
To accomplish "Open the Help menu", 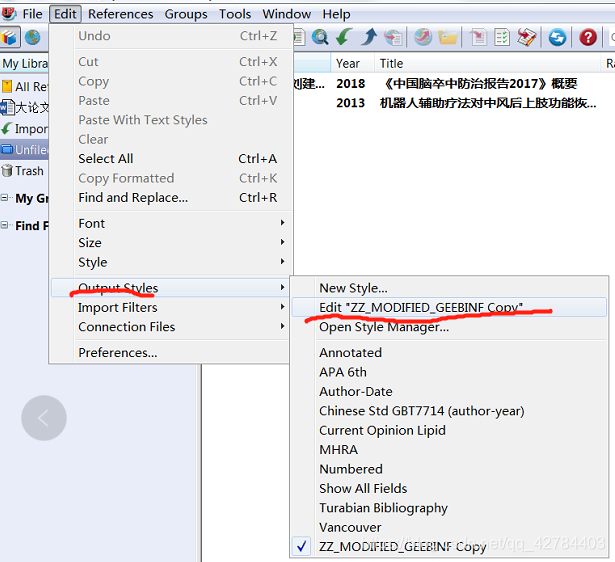I will pyautogui.click(x=337, y=14).
